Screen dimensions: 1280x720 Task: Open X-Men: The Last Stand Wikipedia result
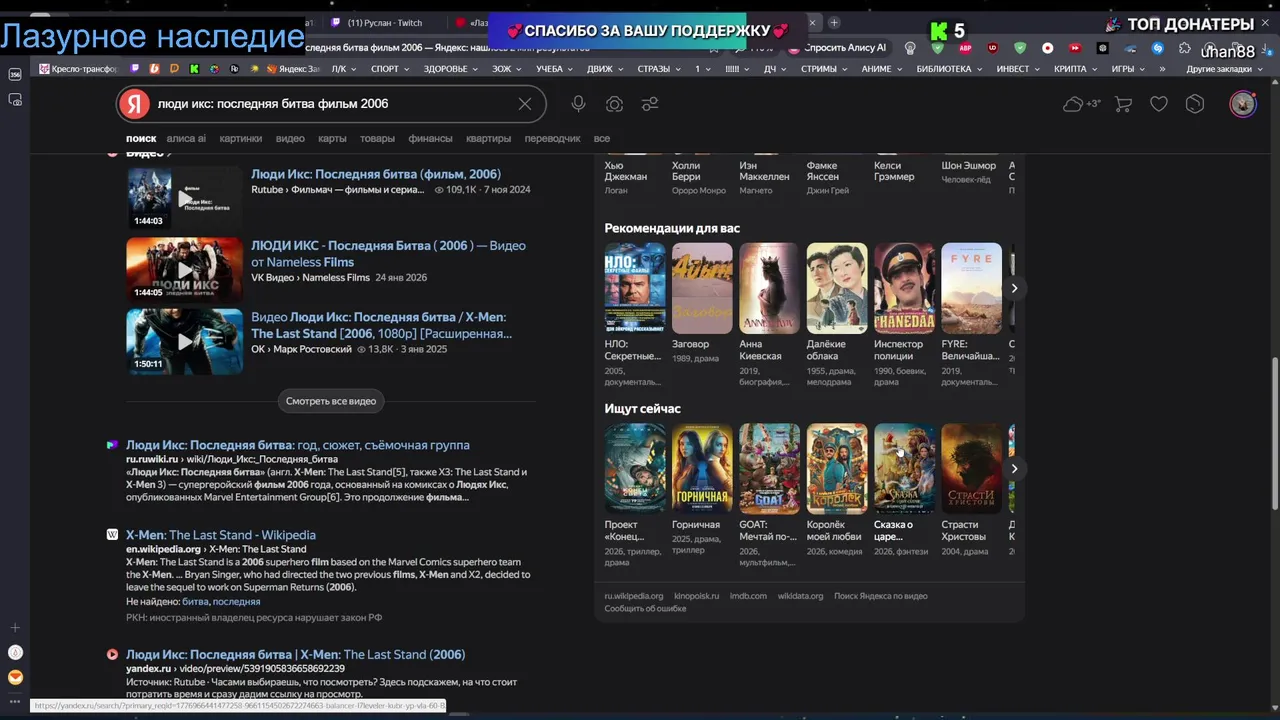click(221, 535)
